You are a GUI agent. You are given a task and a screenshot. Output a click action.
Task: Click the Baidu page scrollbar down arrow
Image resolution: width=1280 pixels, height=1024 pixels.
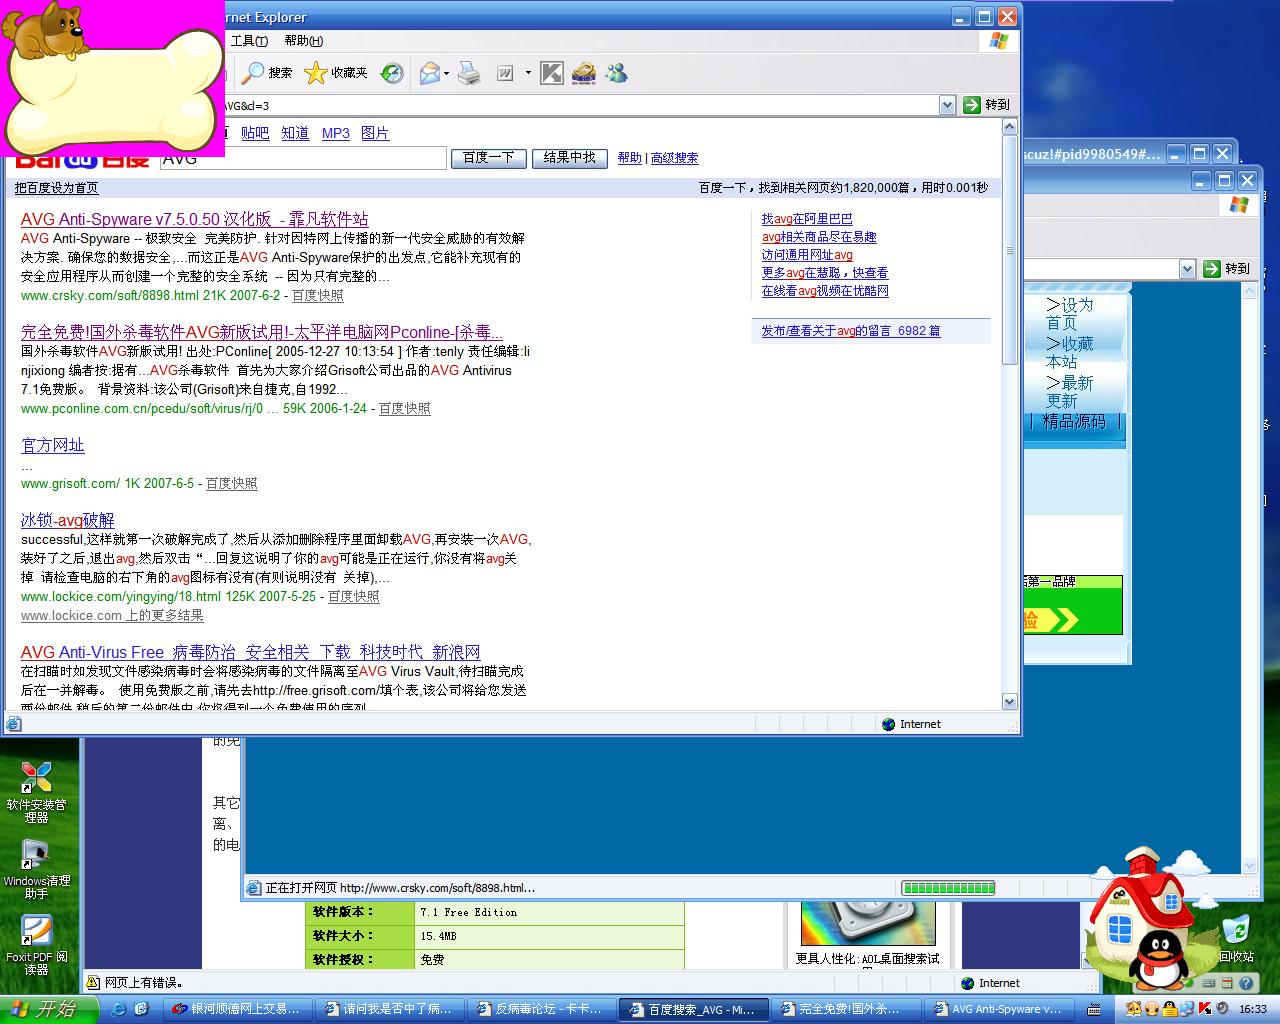[x=1009, y=702]
